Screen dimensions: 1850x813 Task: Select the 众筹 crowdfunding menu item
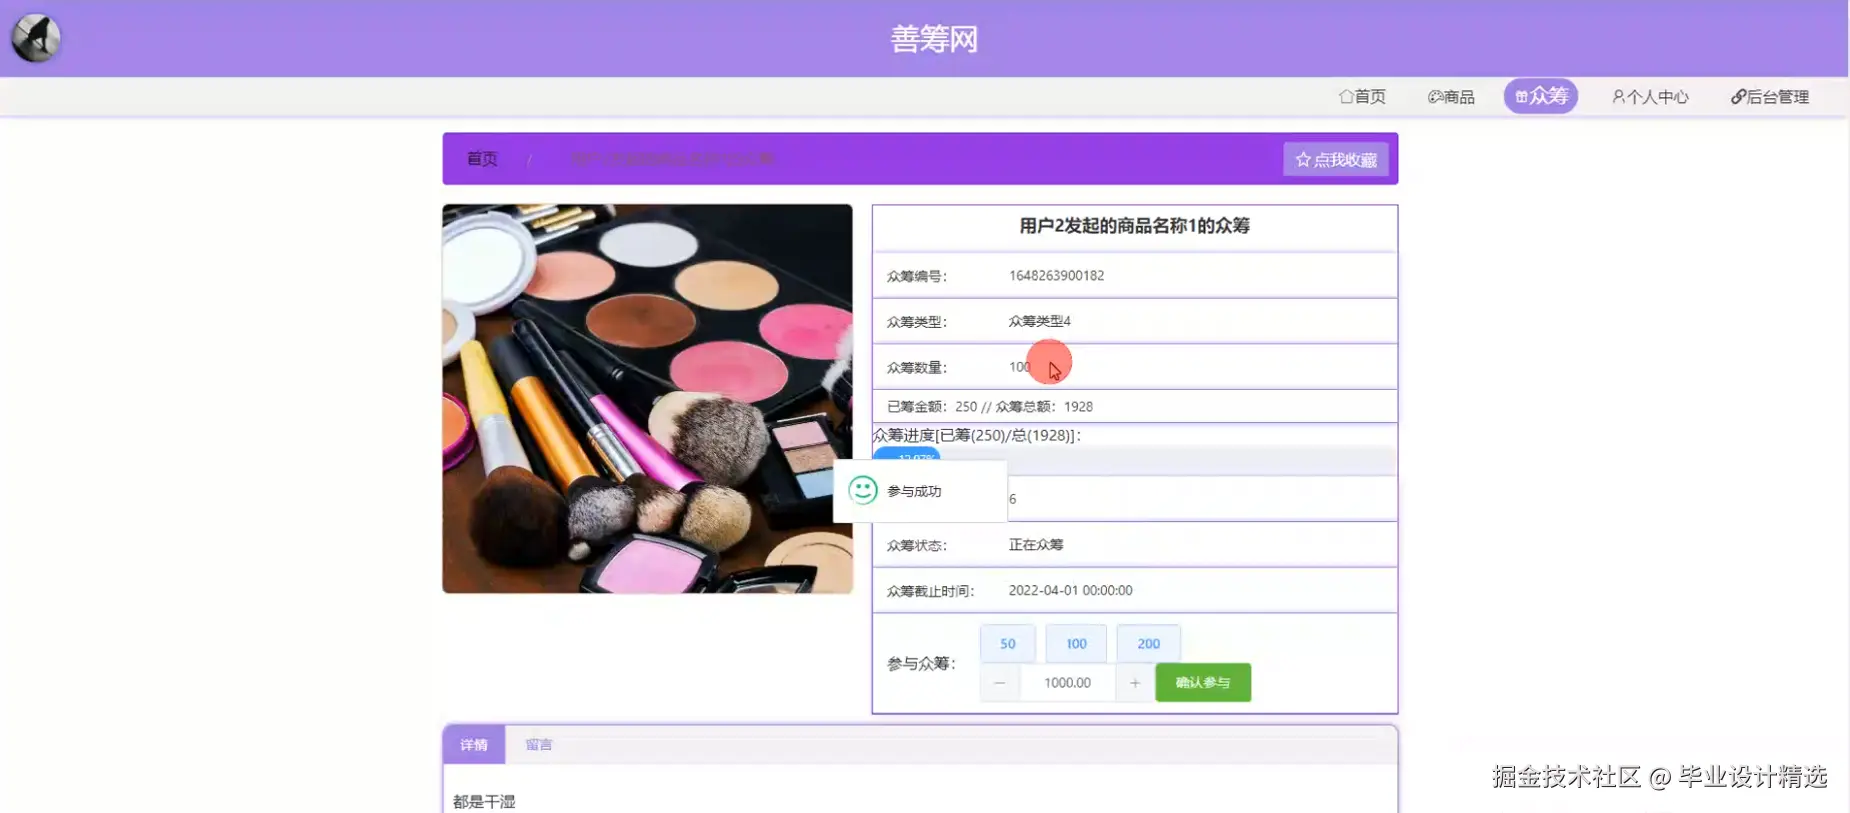pyautogui.click(x=1541, y=96)
